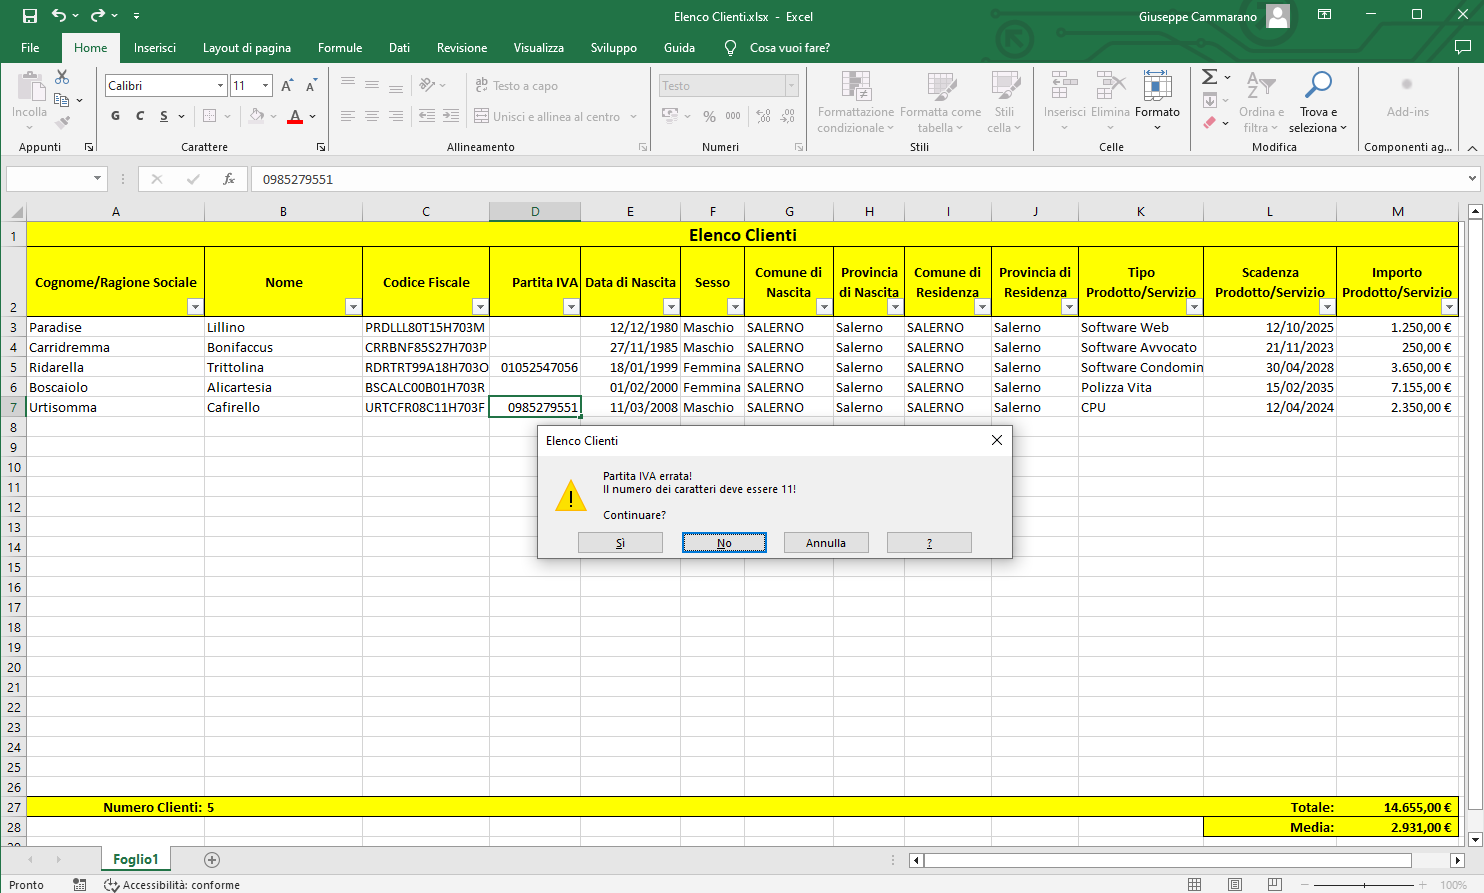Open the Partita IVA column filter dropdown
This screenshot has height=893, width=1484.
pos(571,307)
